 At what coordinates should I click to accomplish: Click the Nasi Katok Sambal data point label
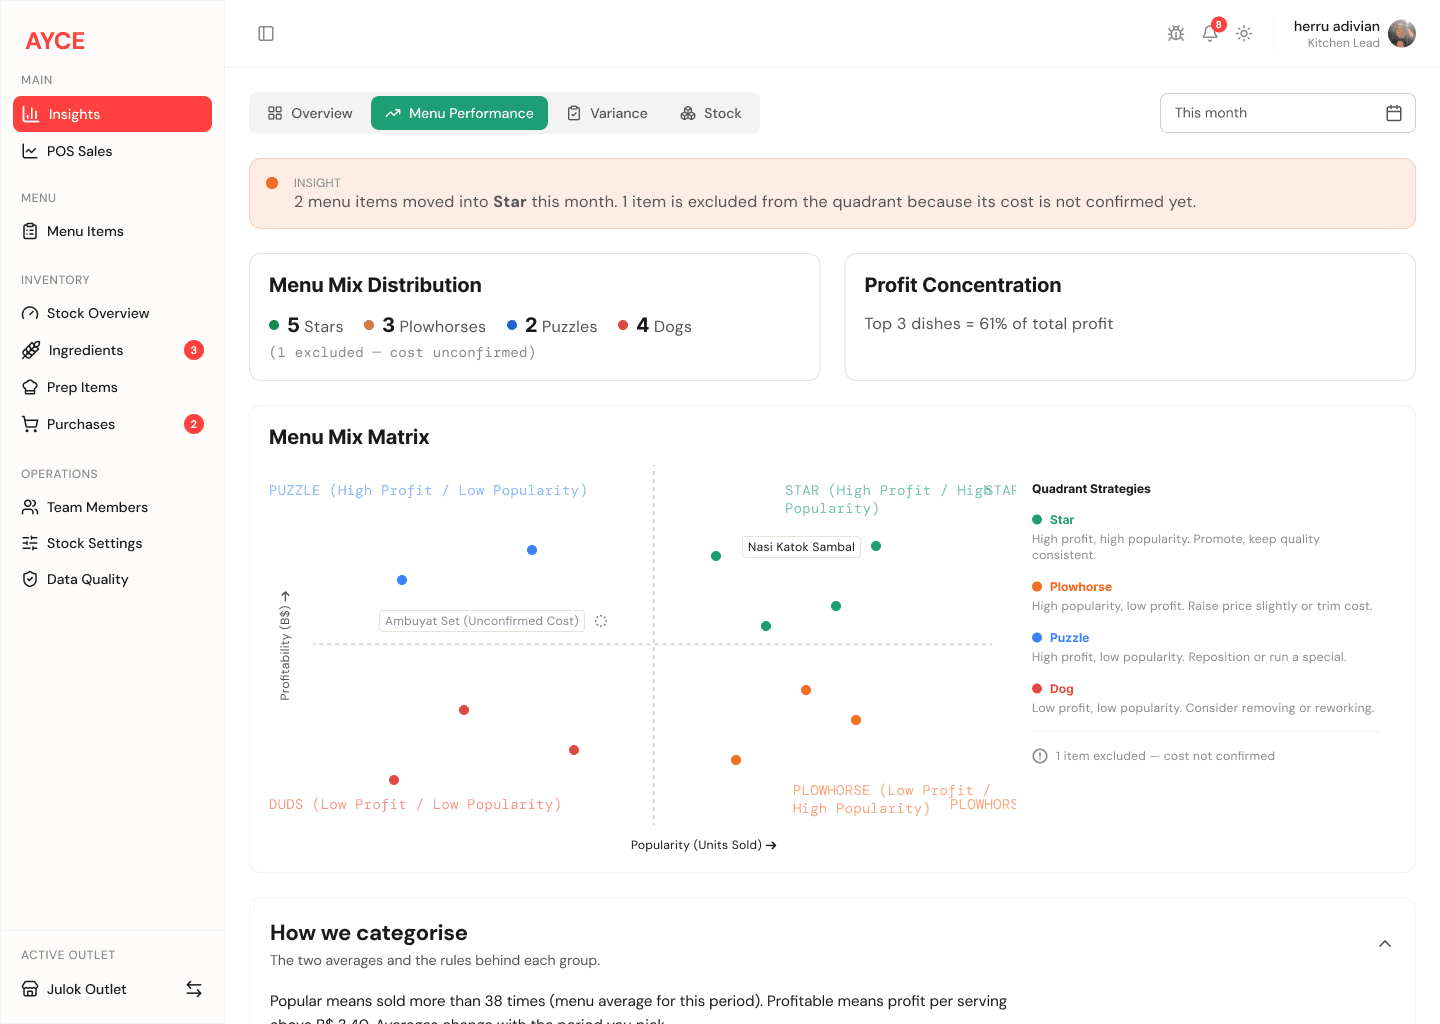coord(801,547)
